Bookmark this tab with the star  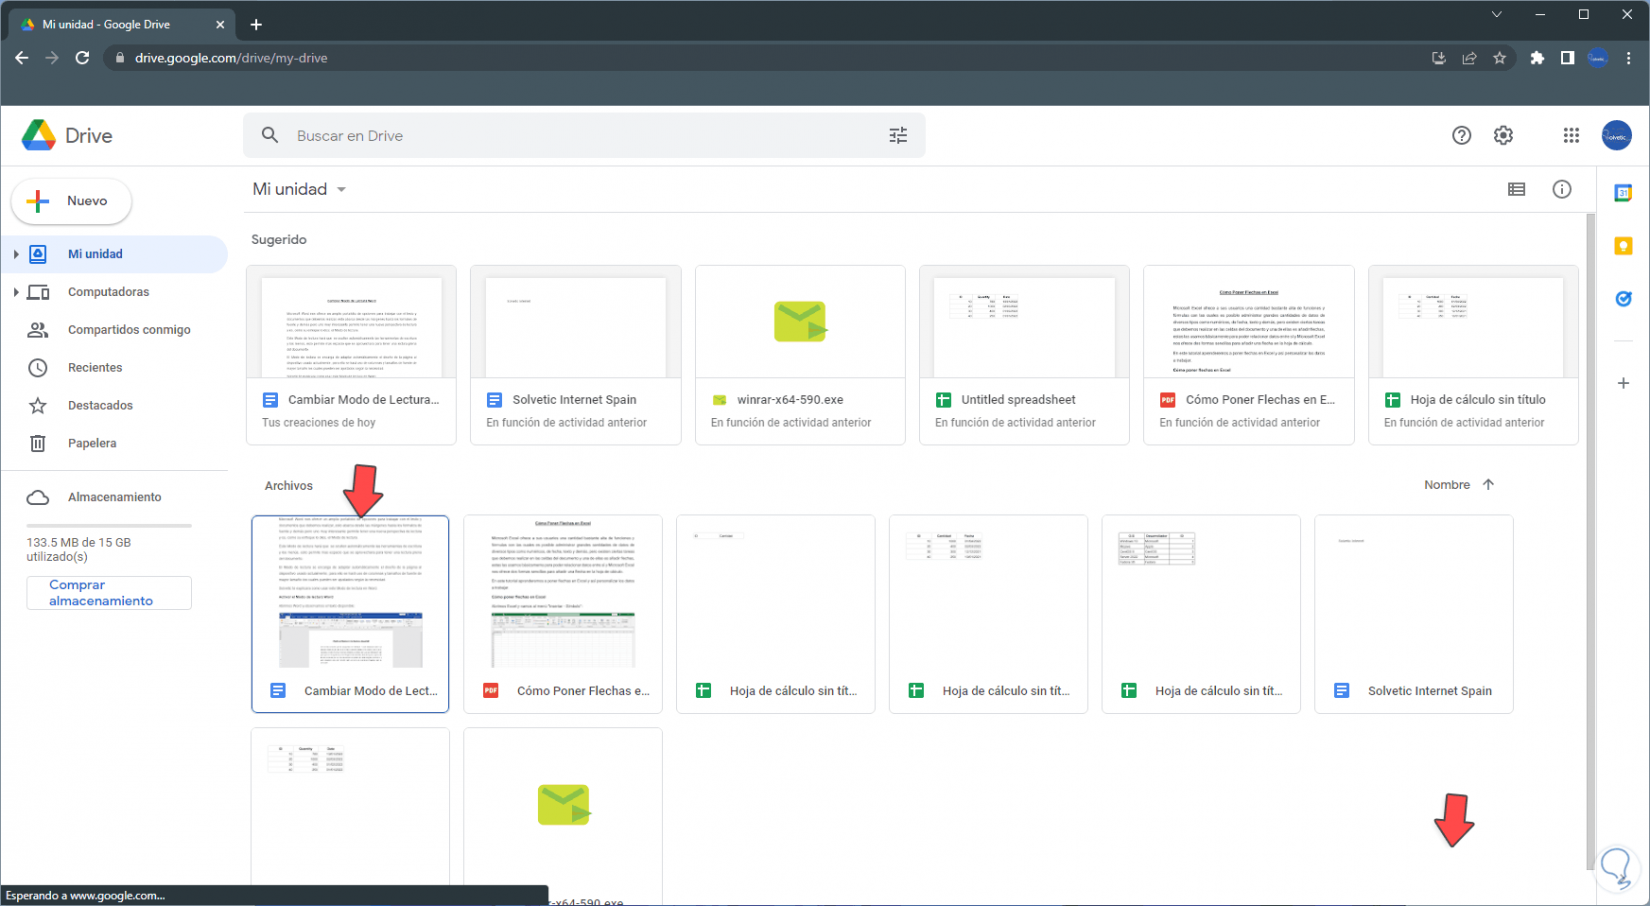[1499, 58]
